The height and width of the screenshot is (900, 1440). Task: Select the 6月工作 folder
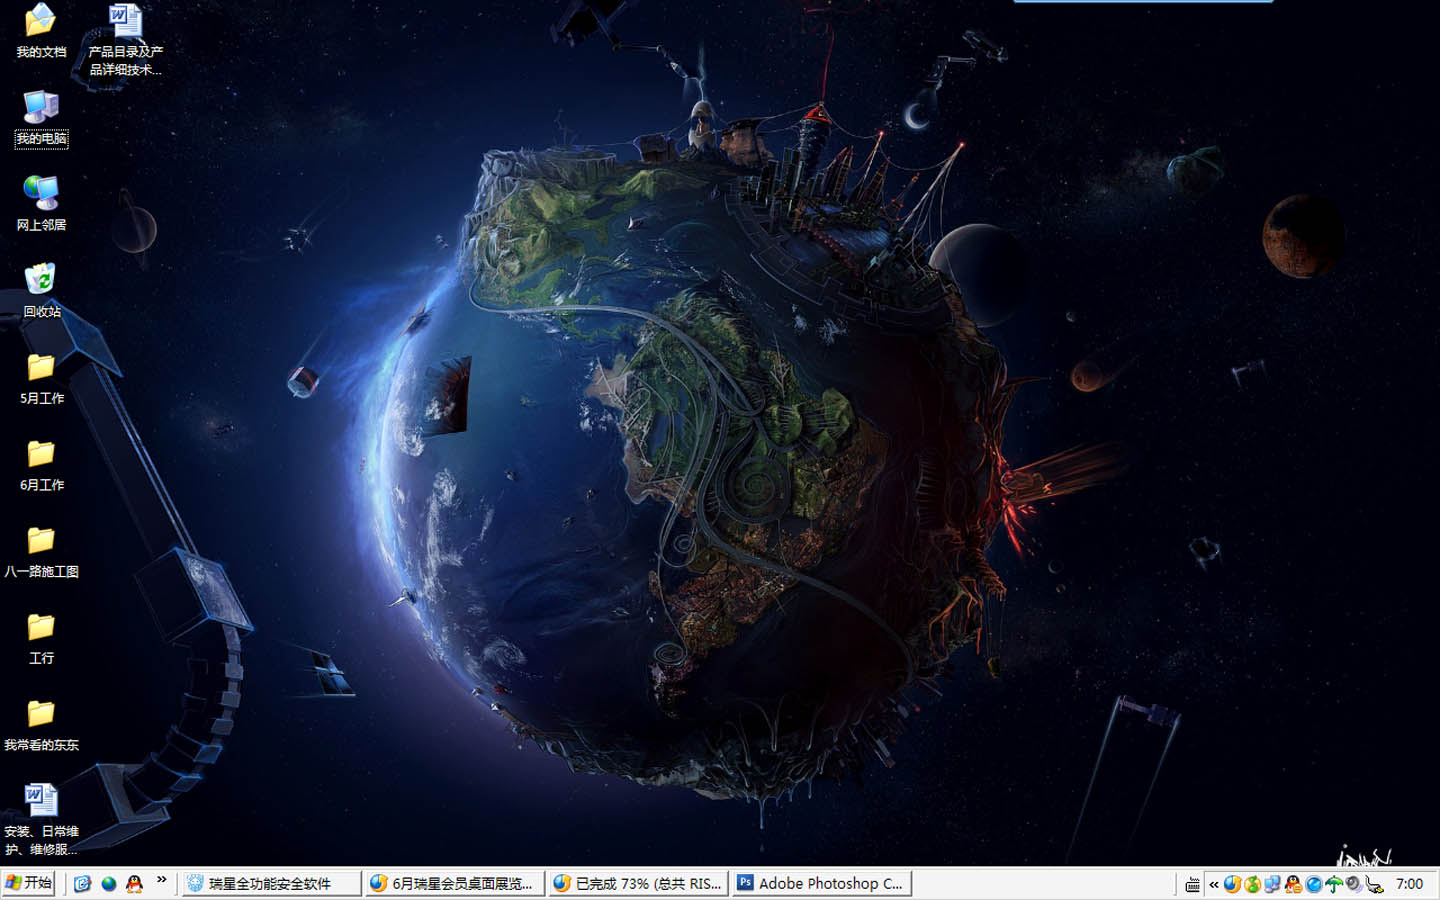[x=41, y=465]
